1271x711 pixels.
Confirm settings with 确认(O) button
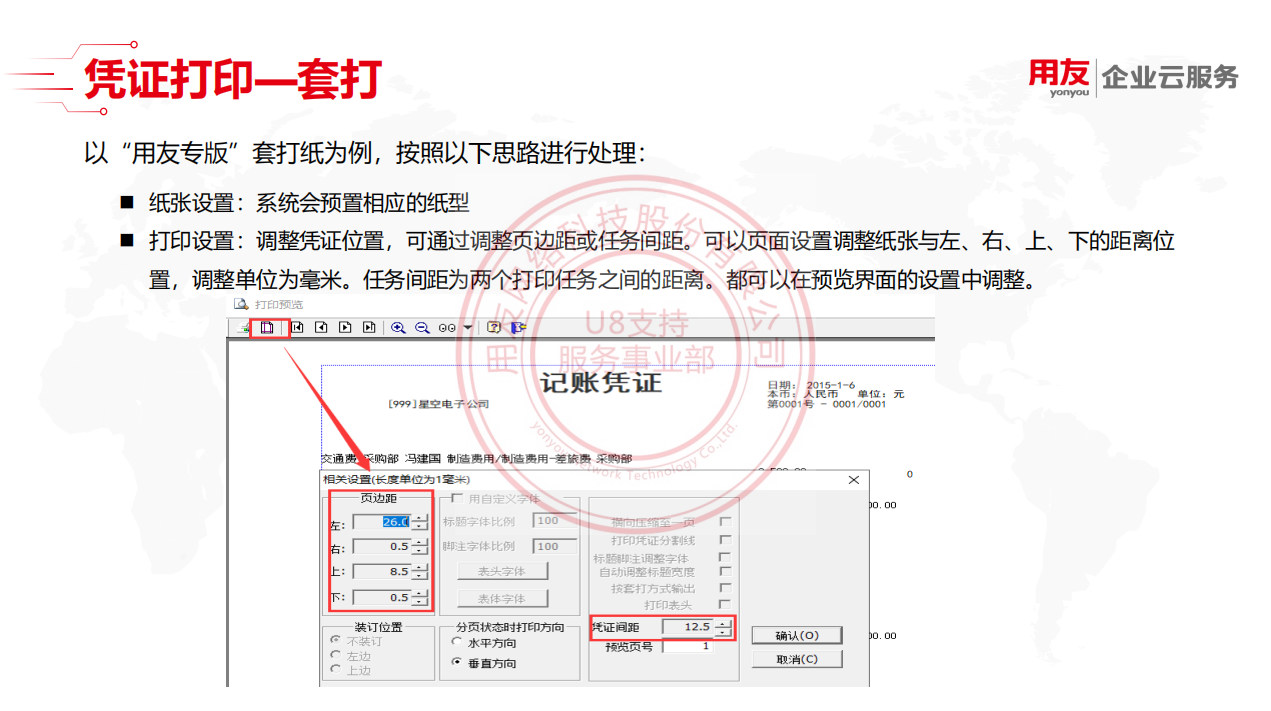pyautogui.click(x=796, y=635)
